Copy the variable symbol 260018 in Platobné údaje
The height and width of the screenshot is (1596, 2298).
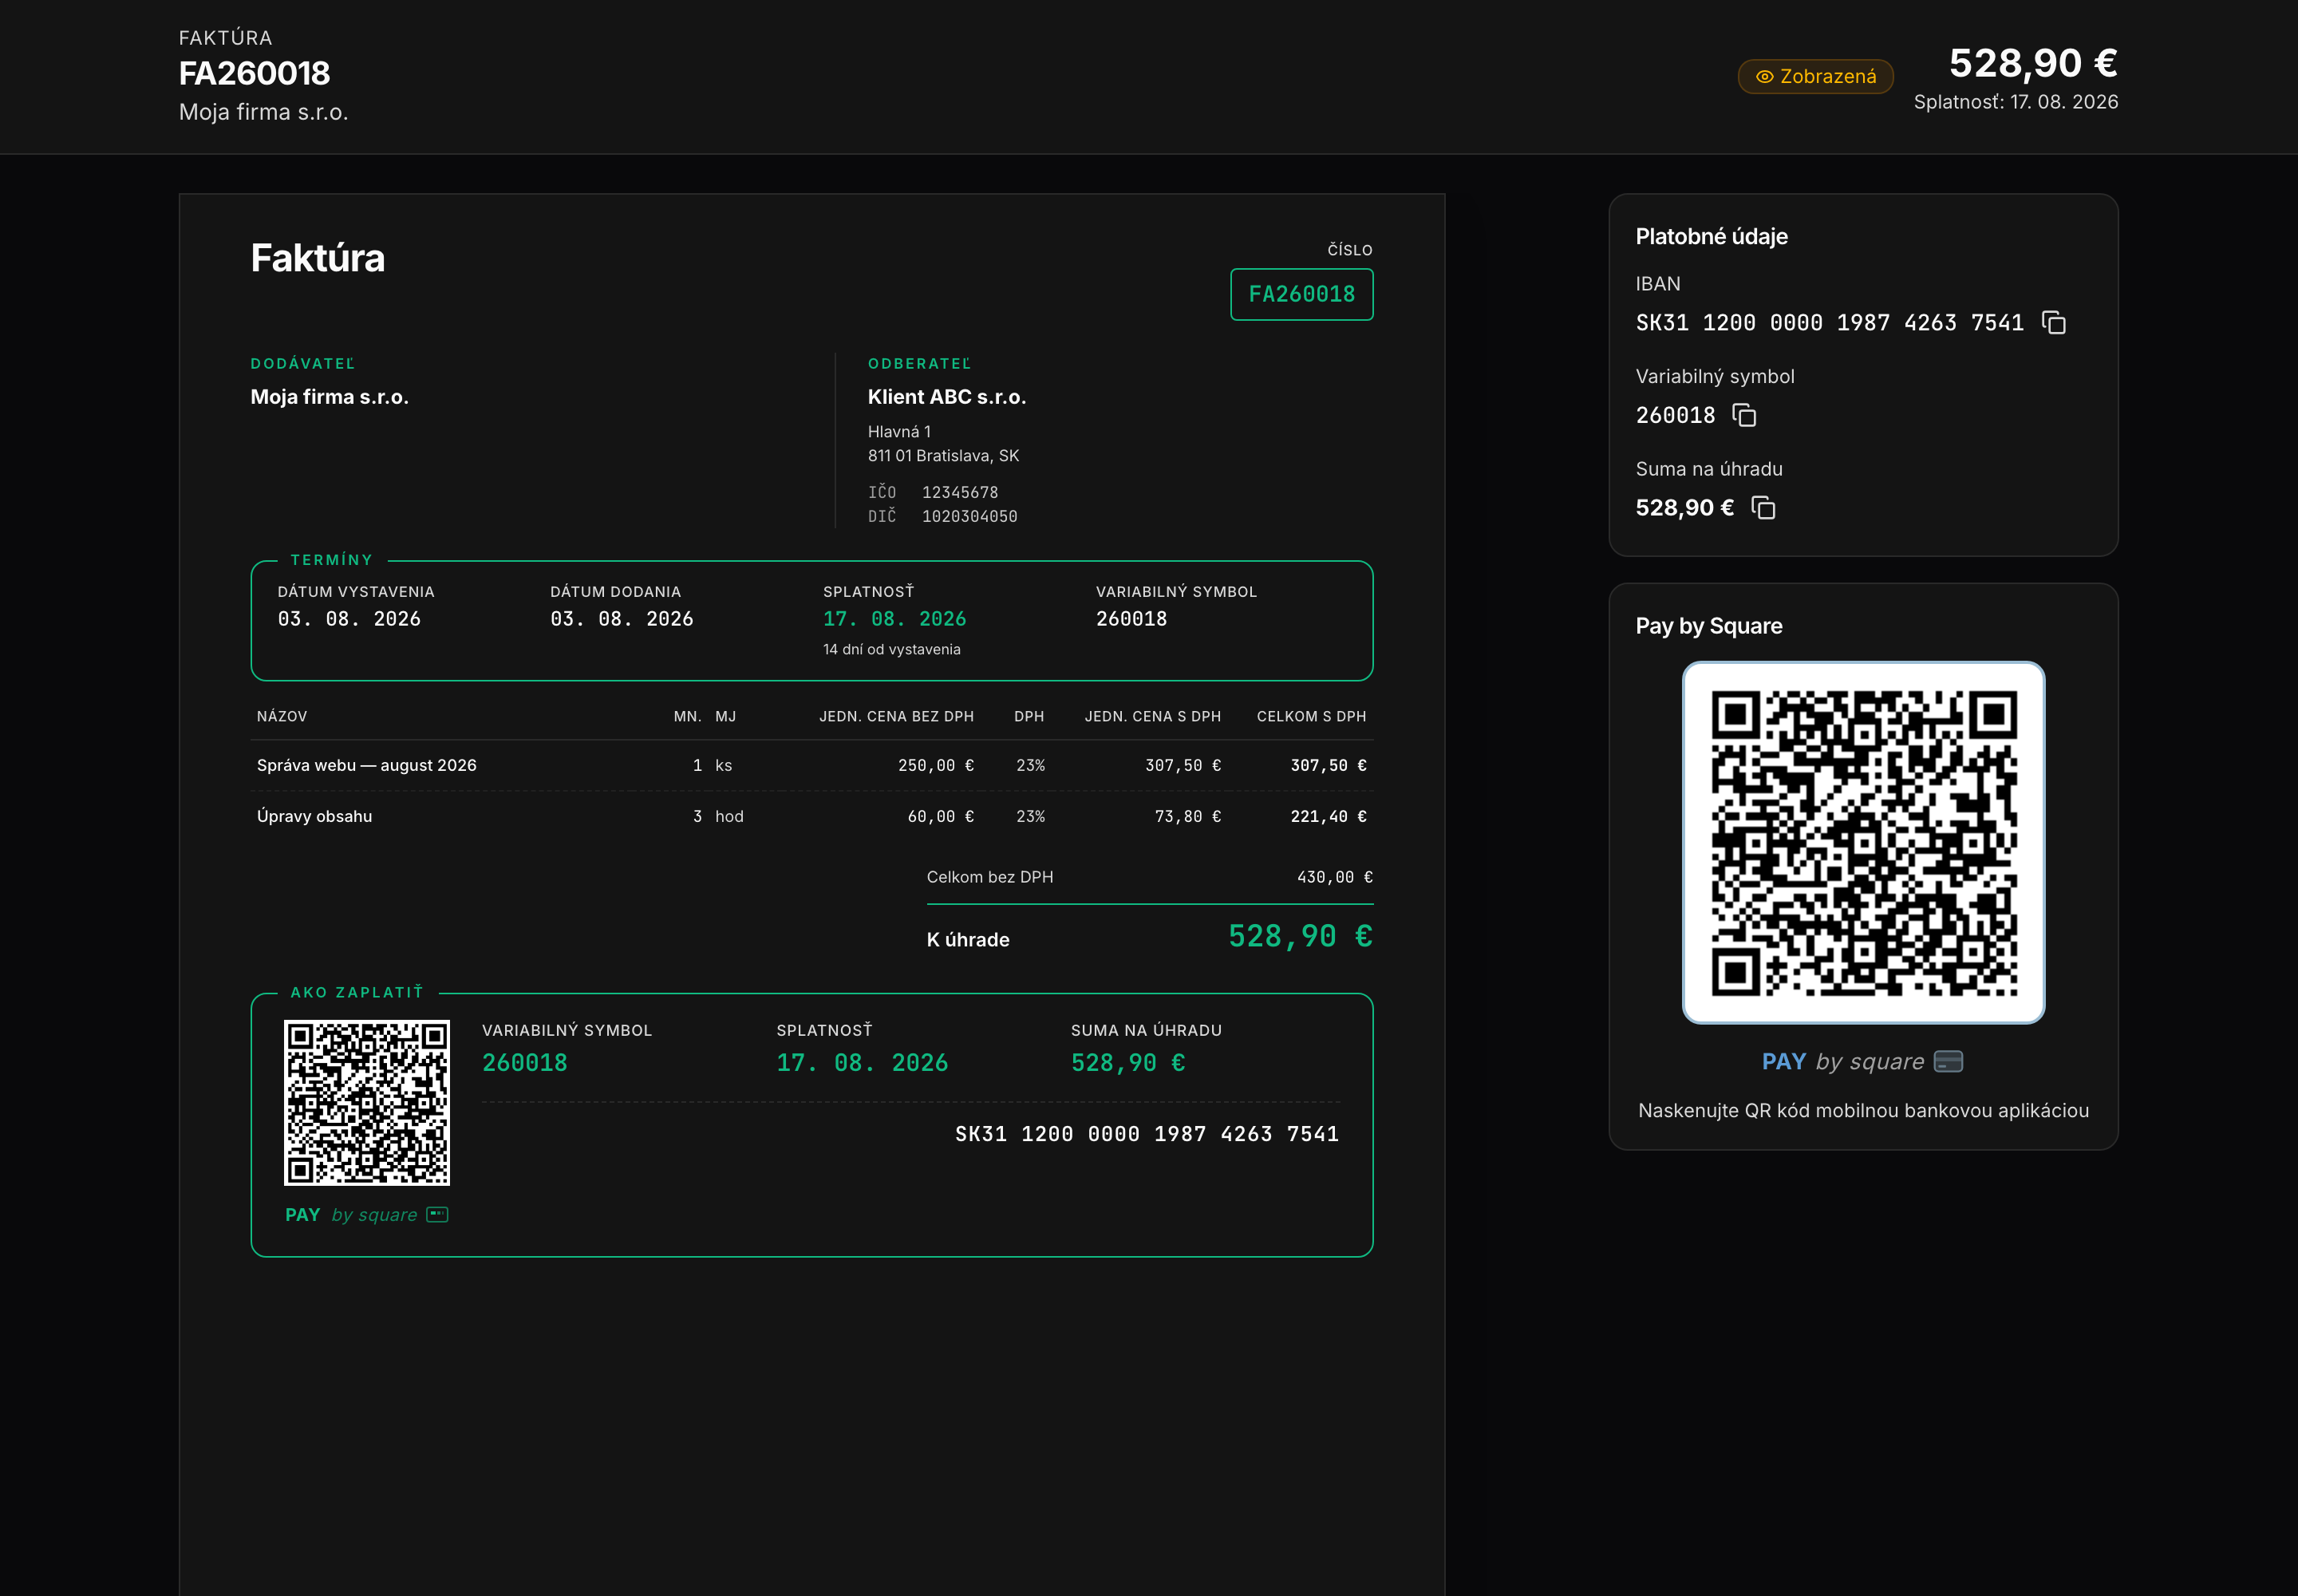[x=1744, y=415]
